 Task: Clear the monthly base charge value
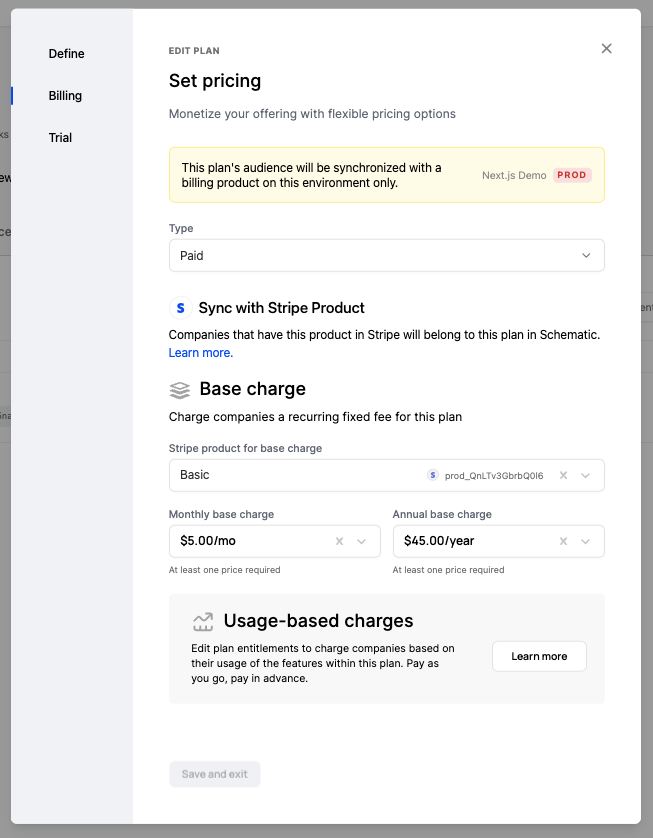coord(339,541)
